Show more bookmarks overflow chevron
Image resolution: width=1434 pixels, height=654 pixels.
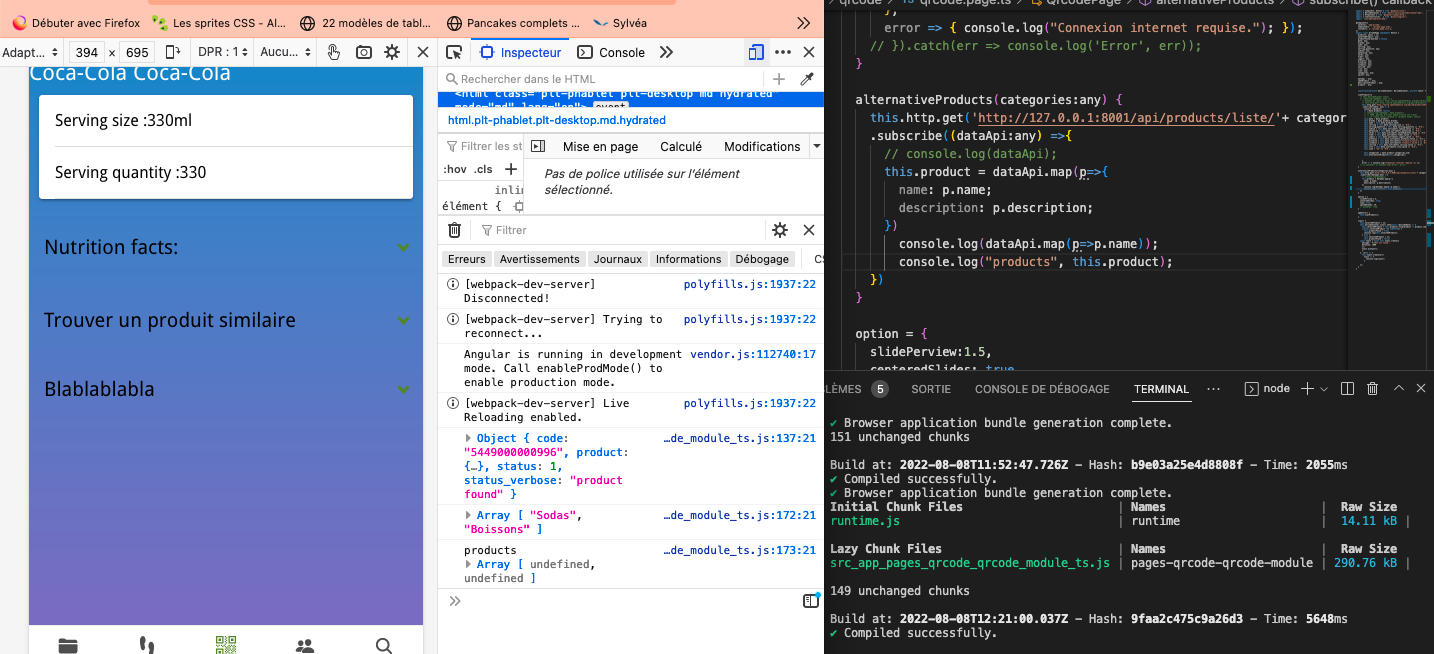803,22
